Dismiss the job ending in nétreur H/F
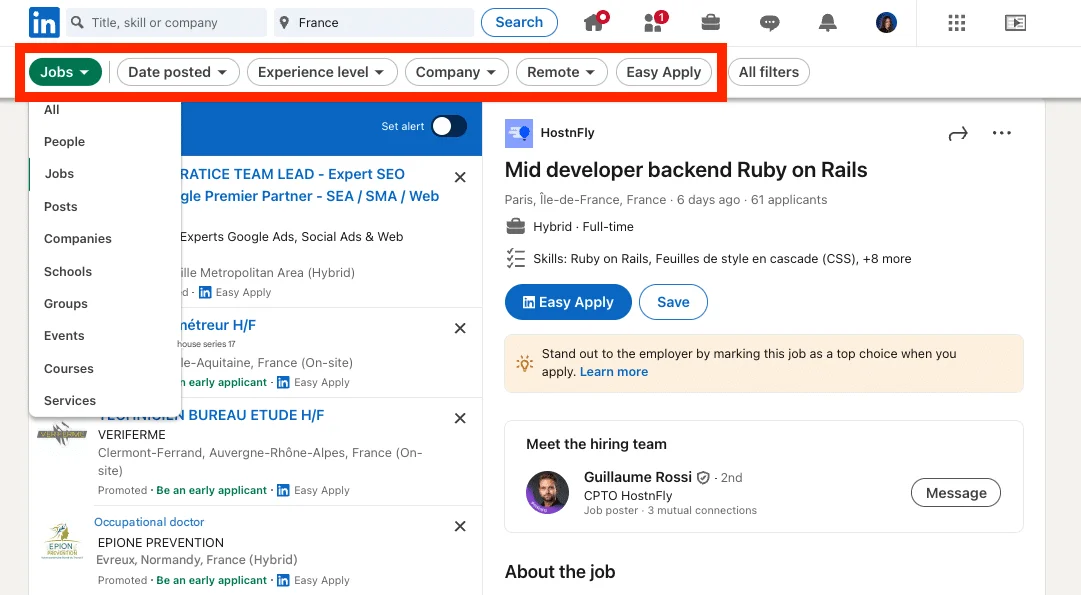 pos(461,328)
